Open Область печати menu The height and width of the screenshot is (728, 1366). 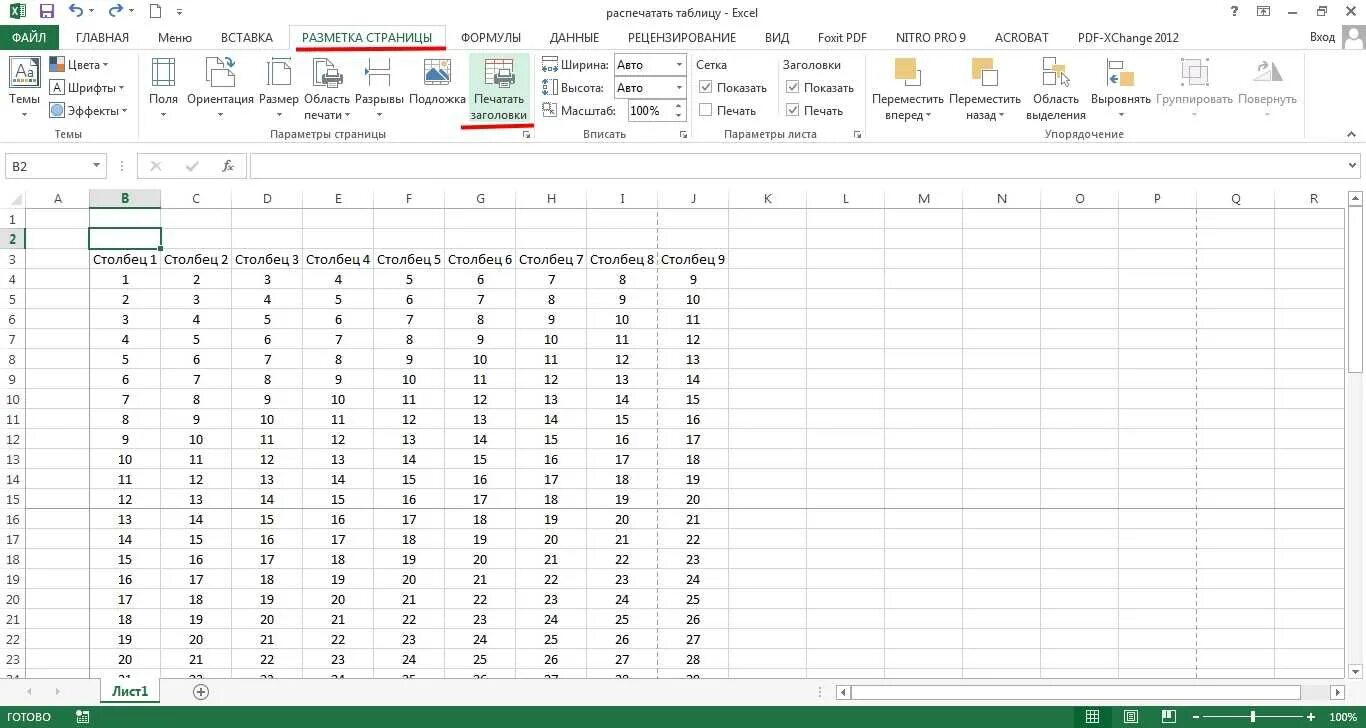327,88
